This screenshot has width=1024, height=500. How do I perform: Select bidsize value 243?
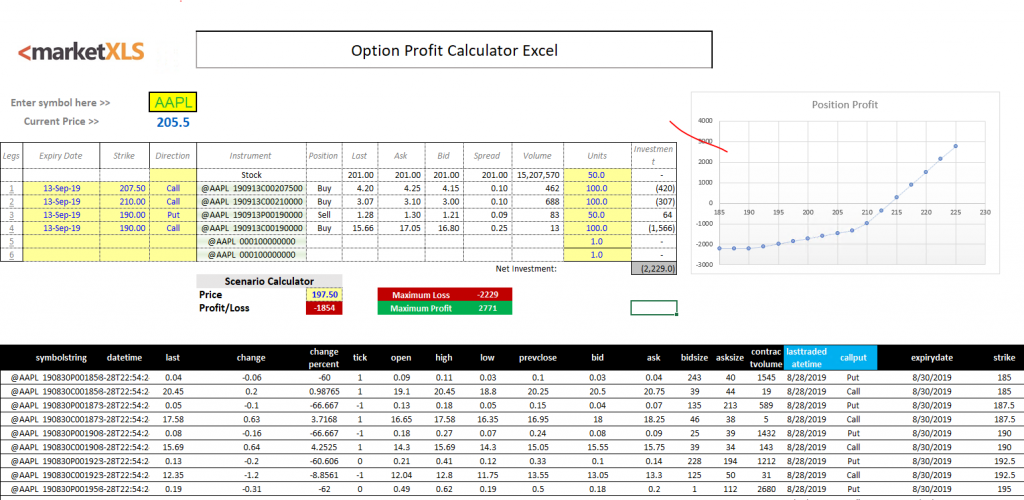[693, 378]
